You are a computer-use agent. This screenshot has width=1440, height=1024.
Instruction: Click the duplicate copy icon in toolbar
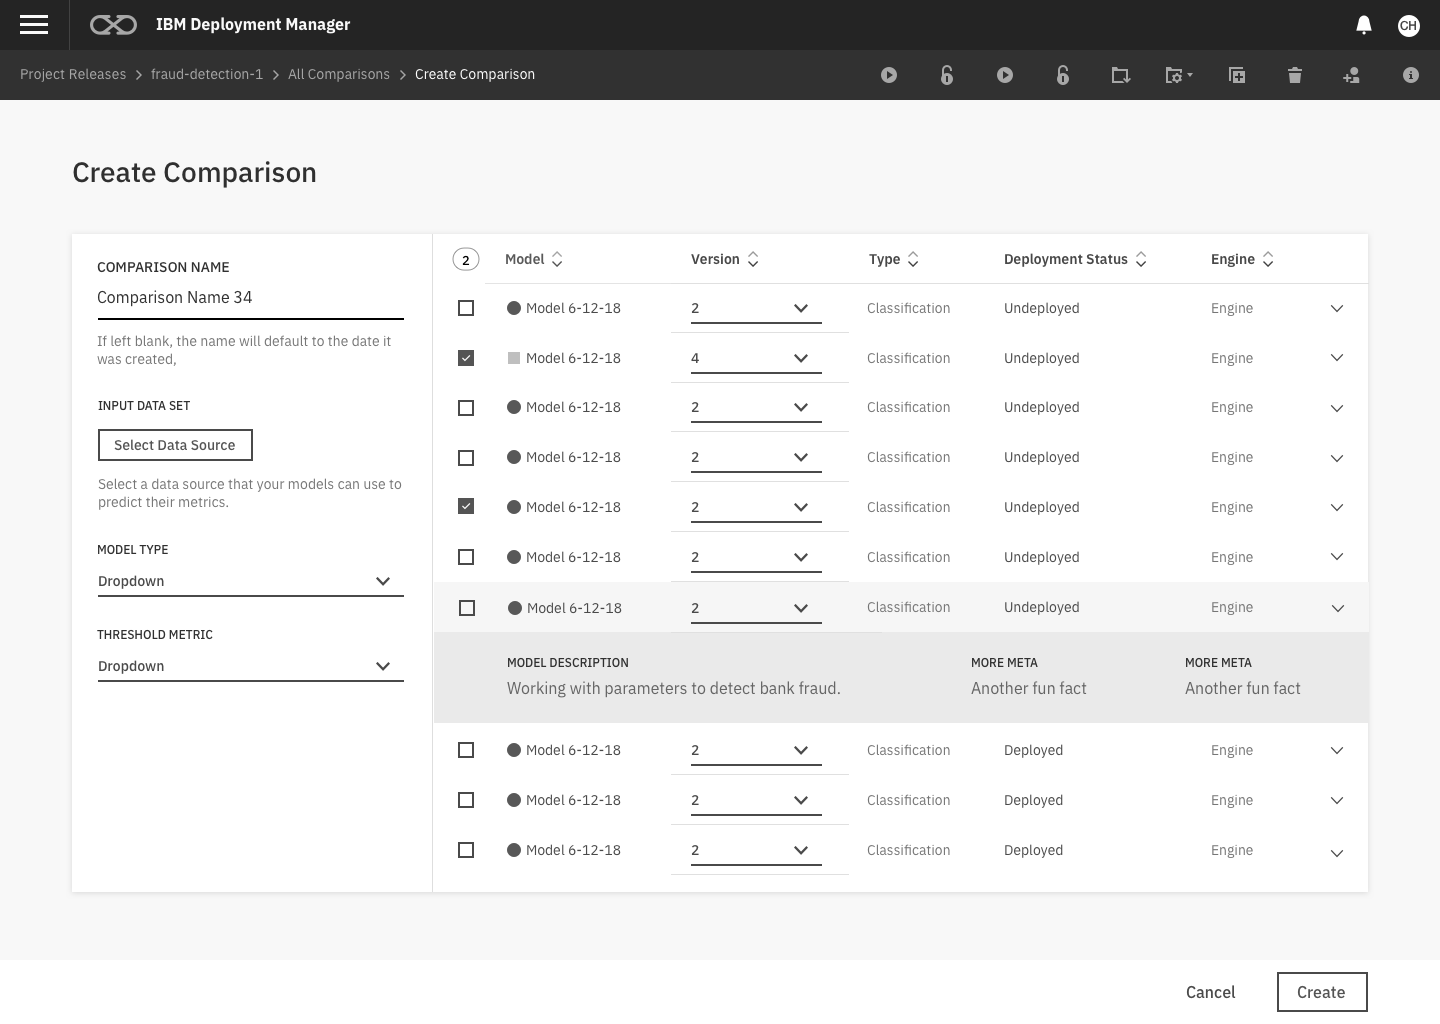coord(1236,75)
